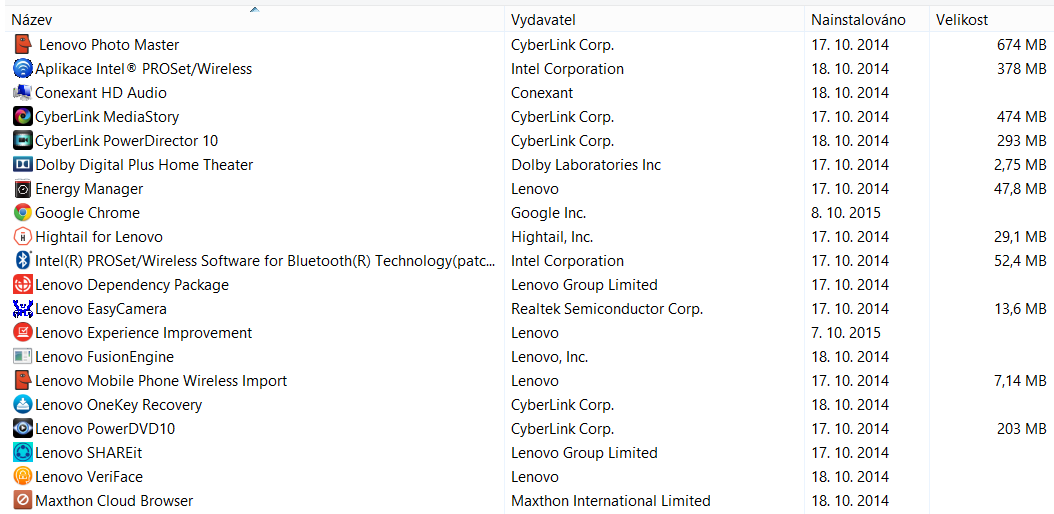This screenshot has height=514, width=1054.
Task: Click the Lenovo Photo Master icon
Action: (x=23, y=44)
